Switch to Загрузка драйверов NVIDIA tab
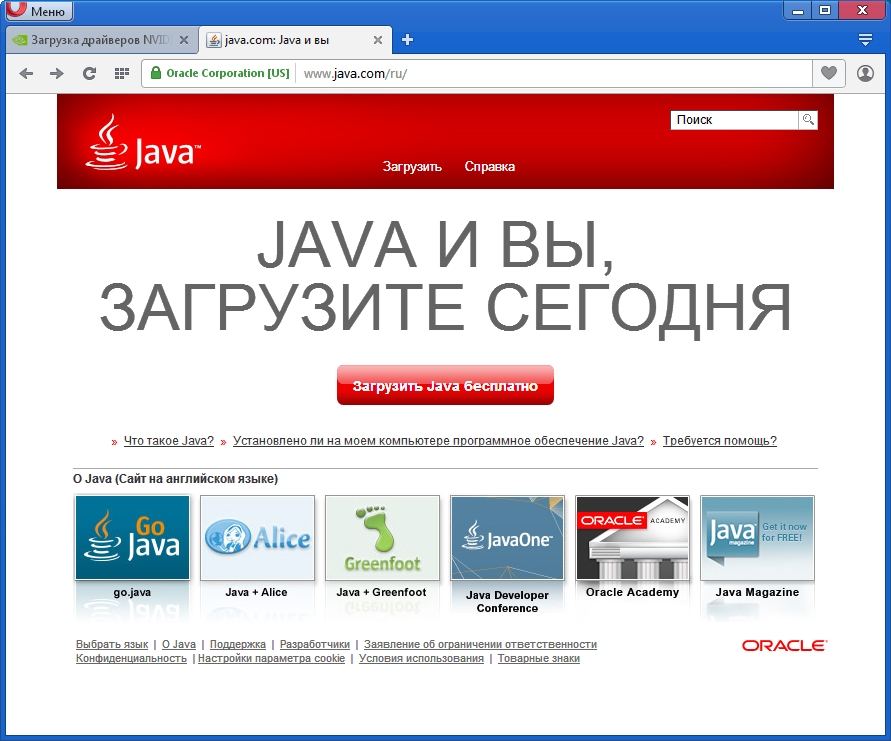The image size is (891, 741). point(100,40)
